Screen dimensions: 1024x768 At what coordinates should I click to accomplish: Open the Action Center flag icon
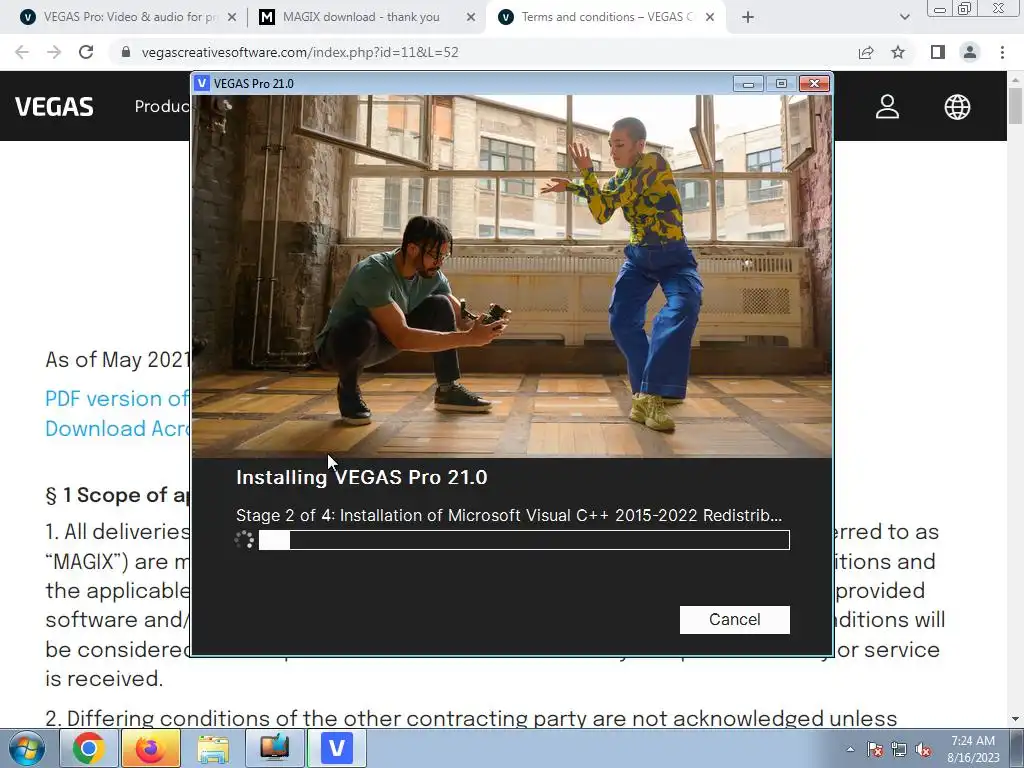point(875,750)
